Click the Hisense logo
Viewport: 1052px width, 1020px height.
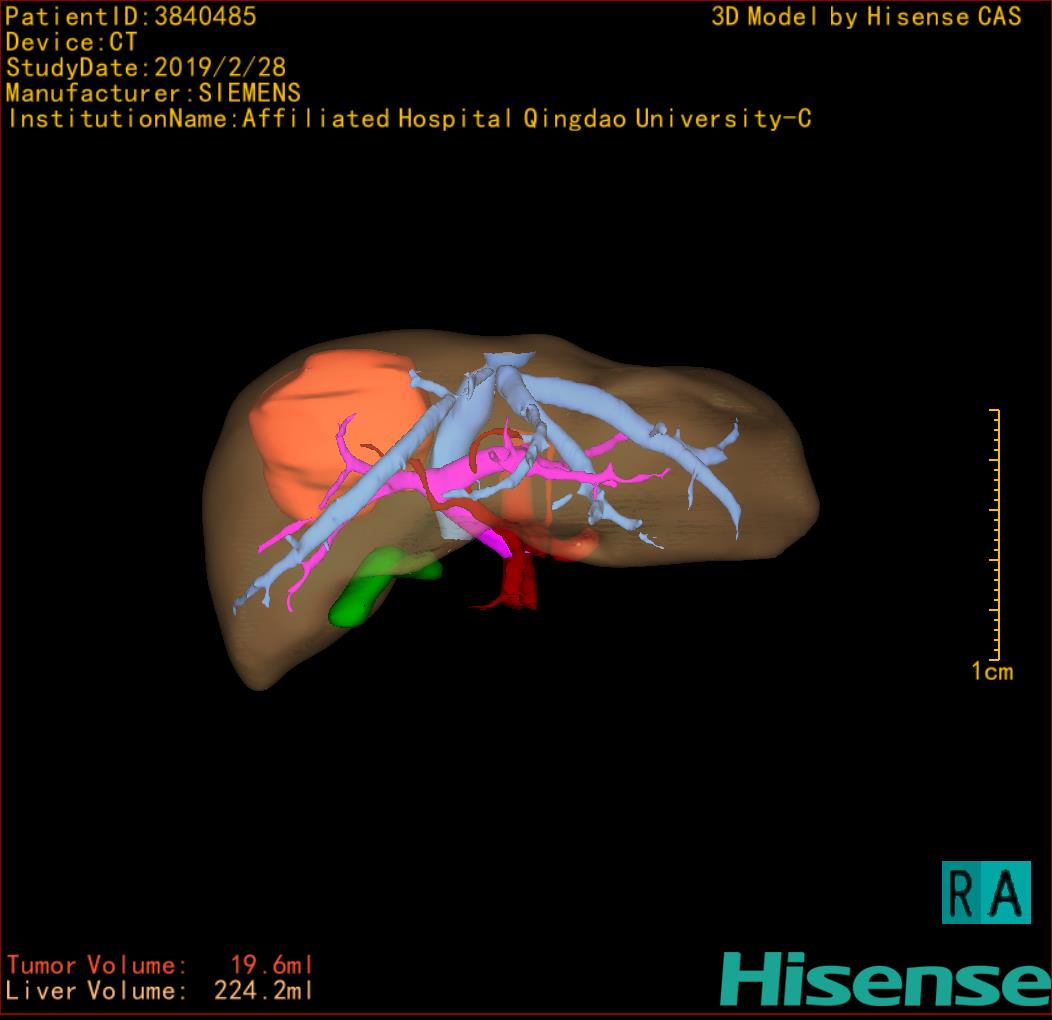[x=884, y=978]
